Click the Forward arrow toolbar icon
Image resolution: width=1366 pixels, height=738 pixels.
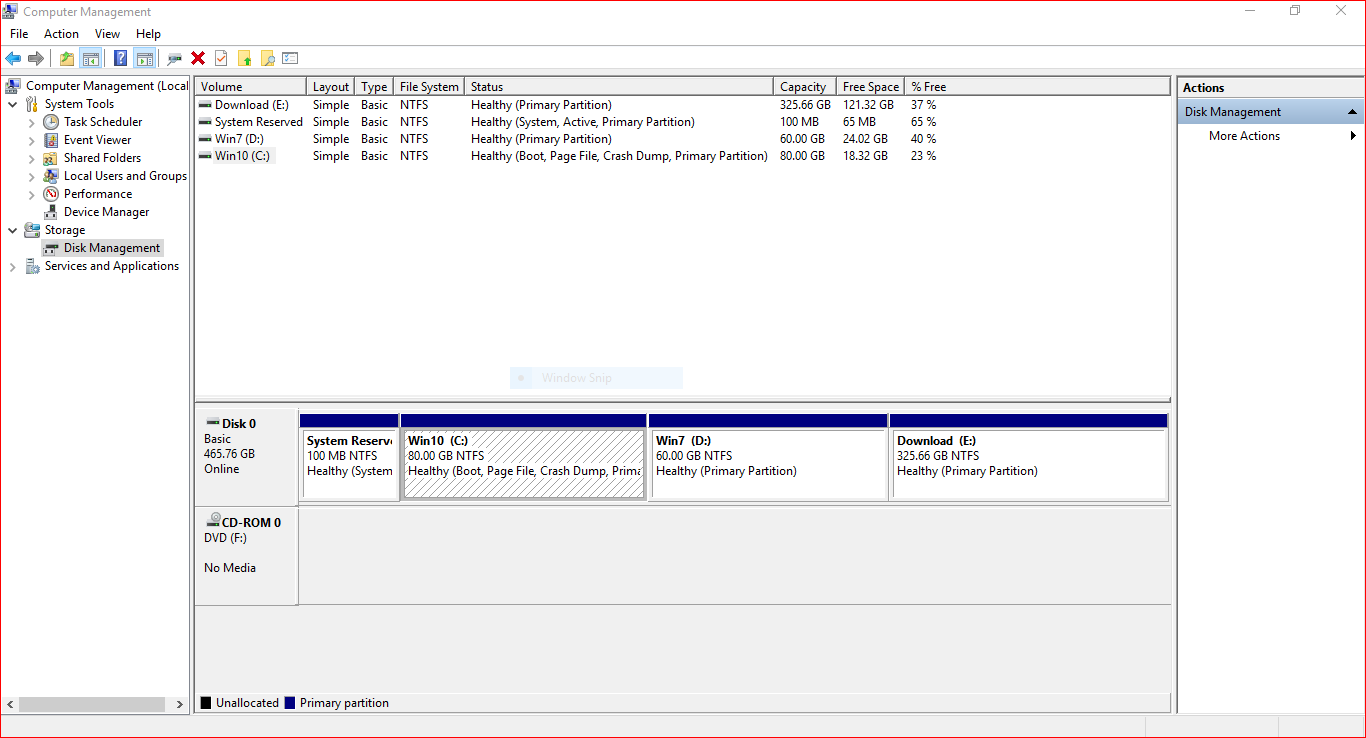pyautogui.click(x=36, y=59)
